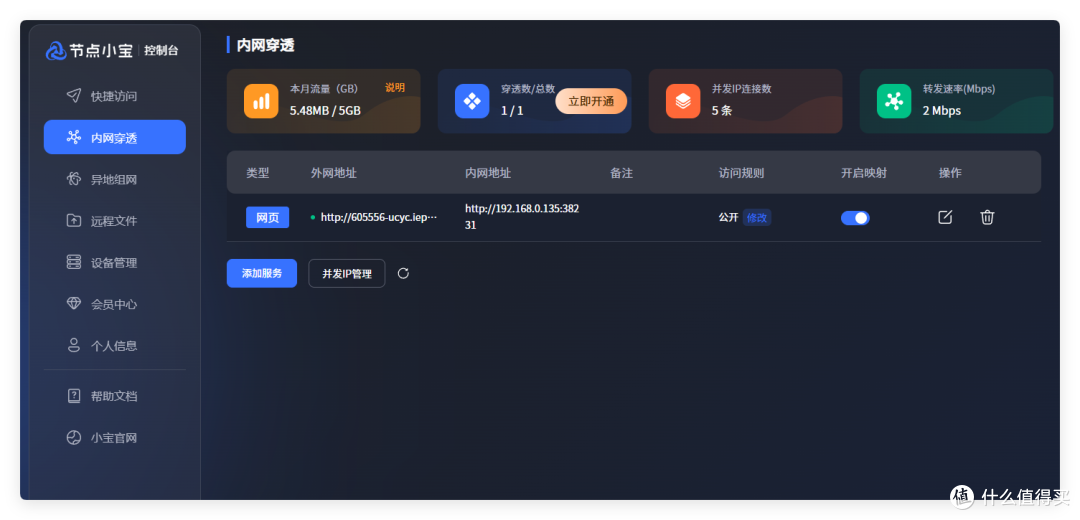Disable the 开启映射 toggle switch
The height and width of the screenshot is (520, 1080).
point(855,218)
